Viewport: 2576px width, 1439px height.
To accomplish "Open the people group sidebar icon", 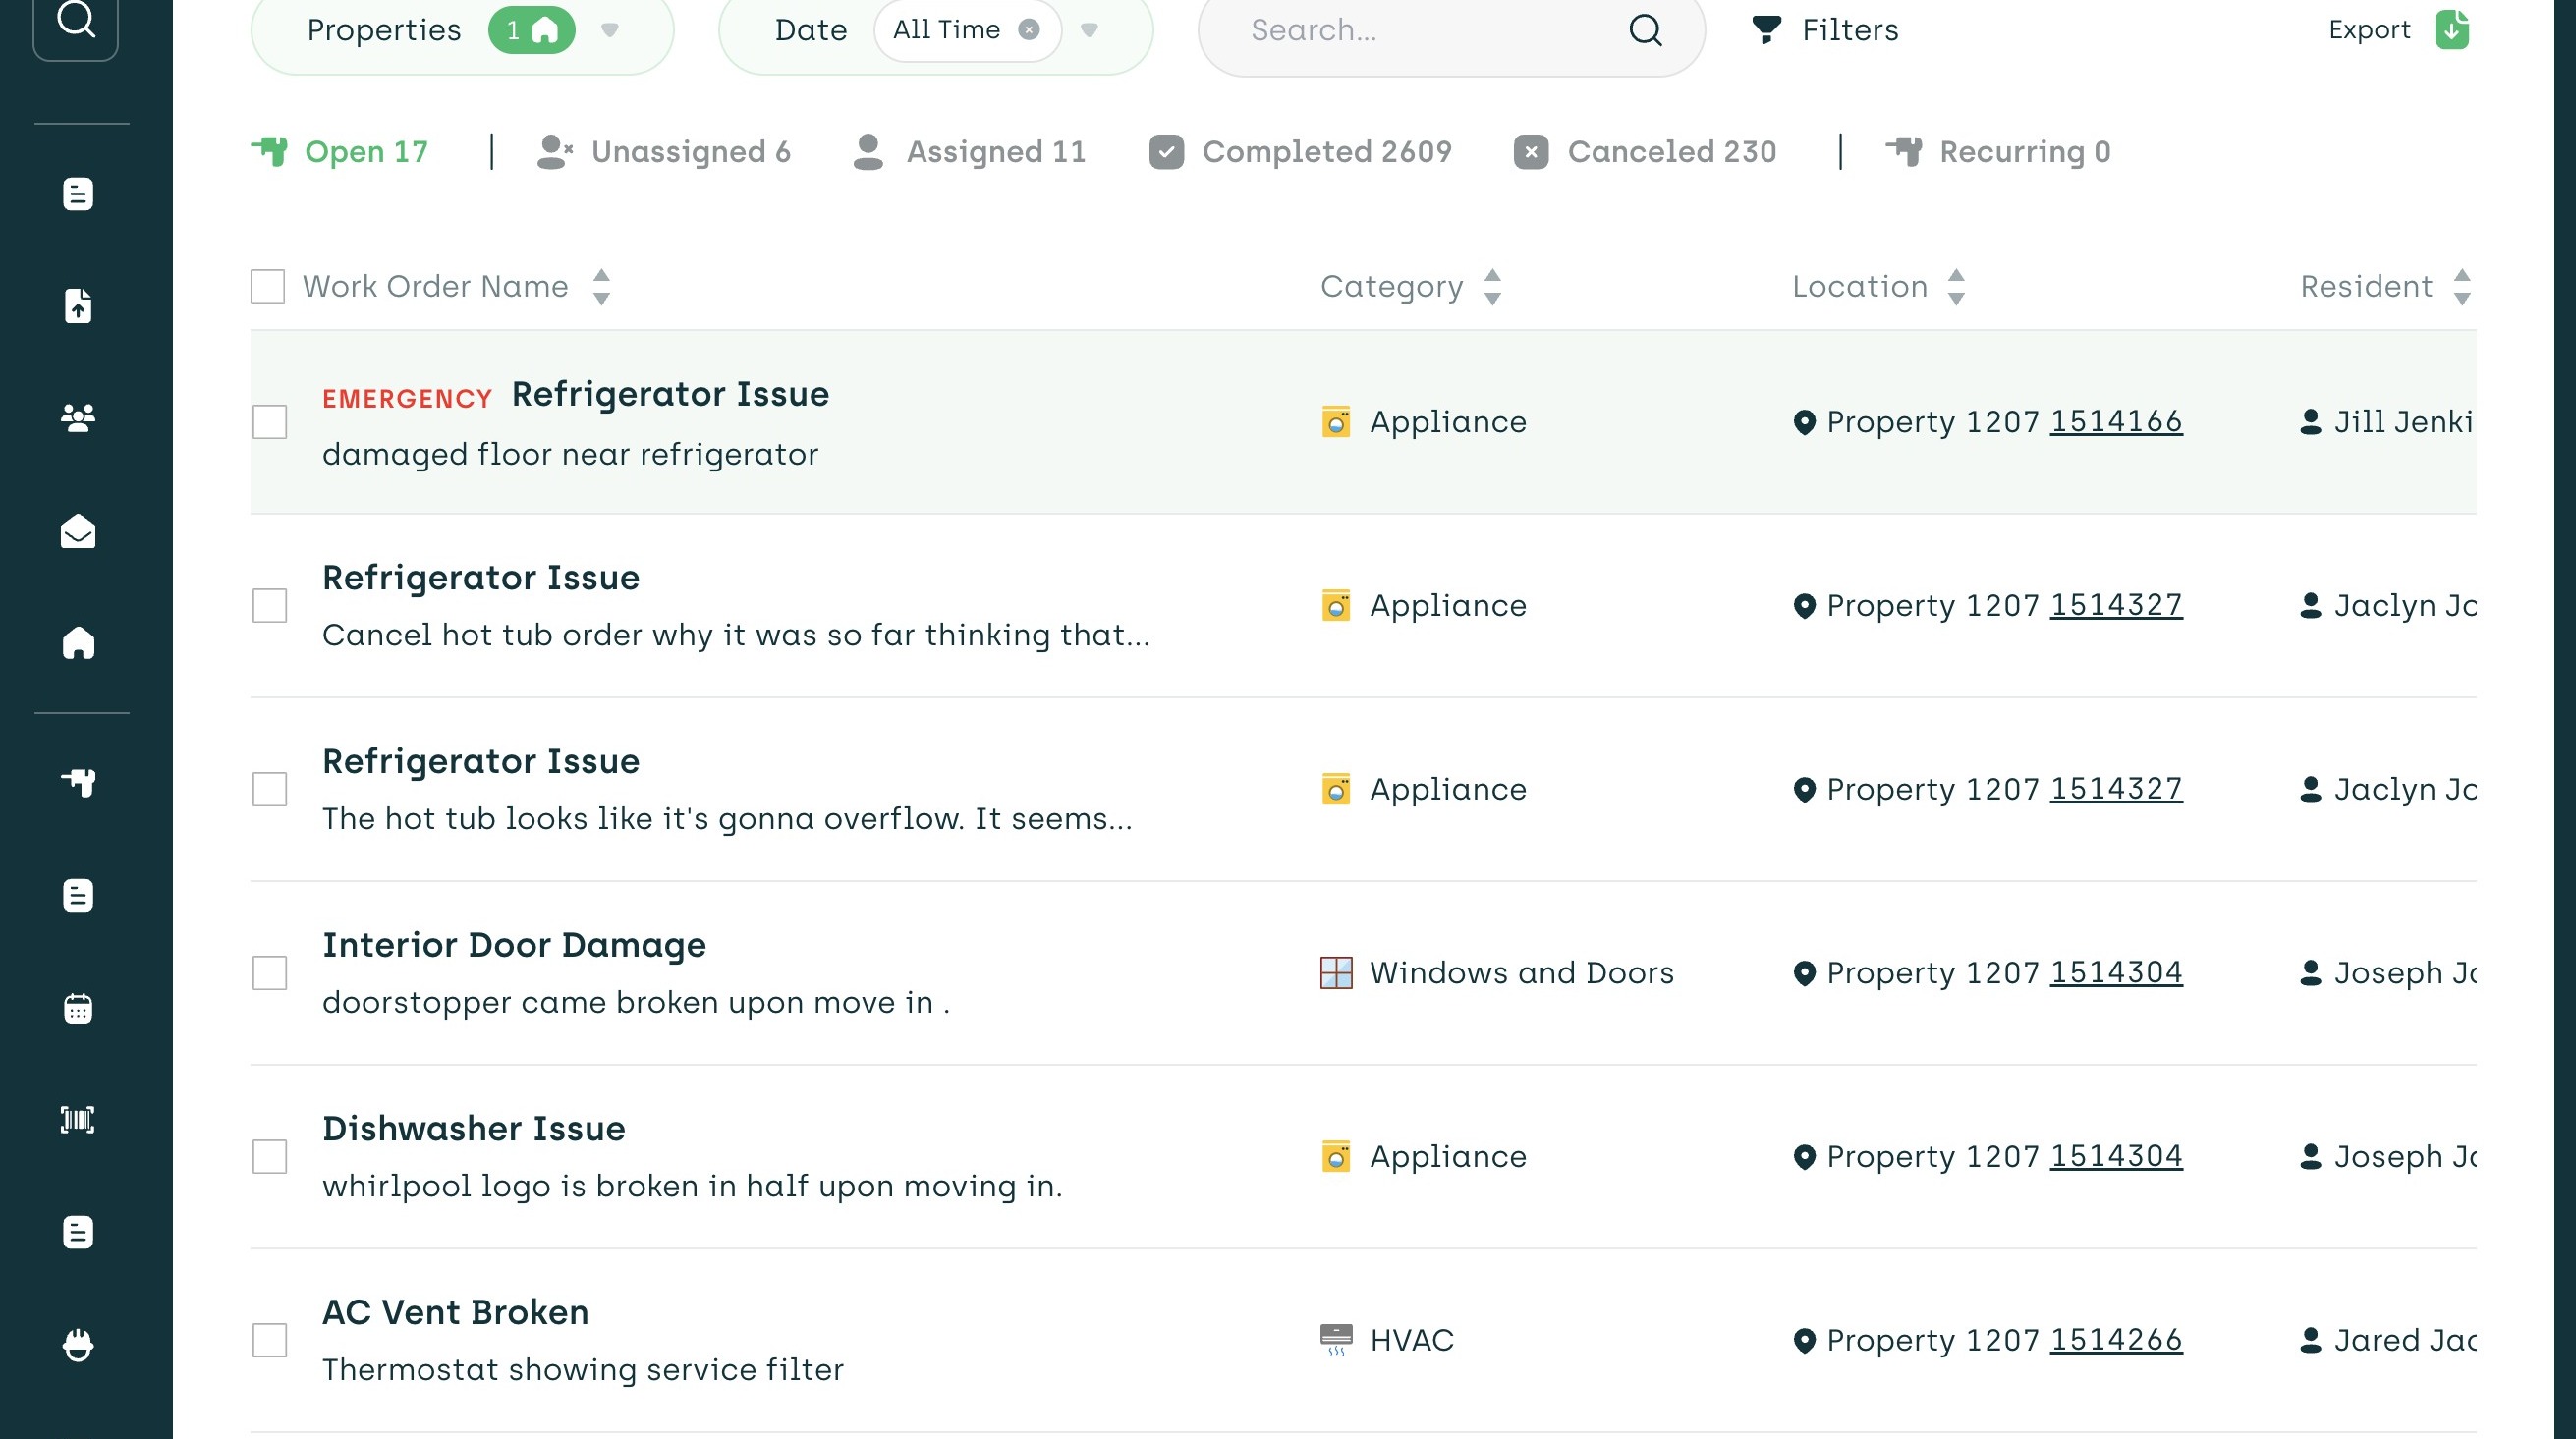I will coord(78,418).
